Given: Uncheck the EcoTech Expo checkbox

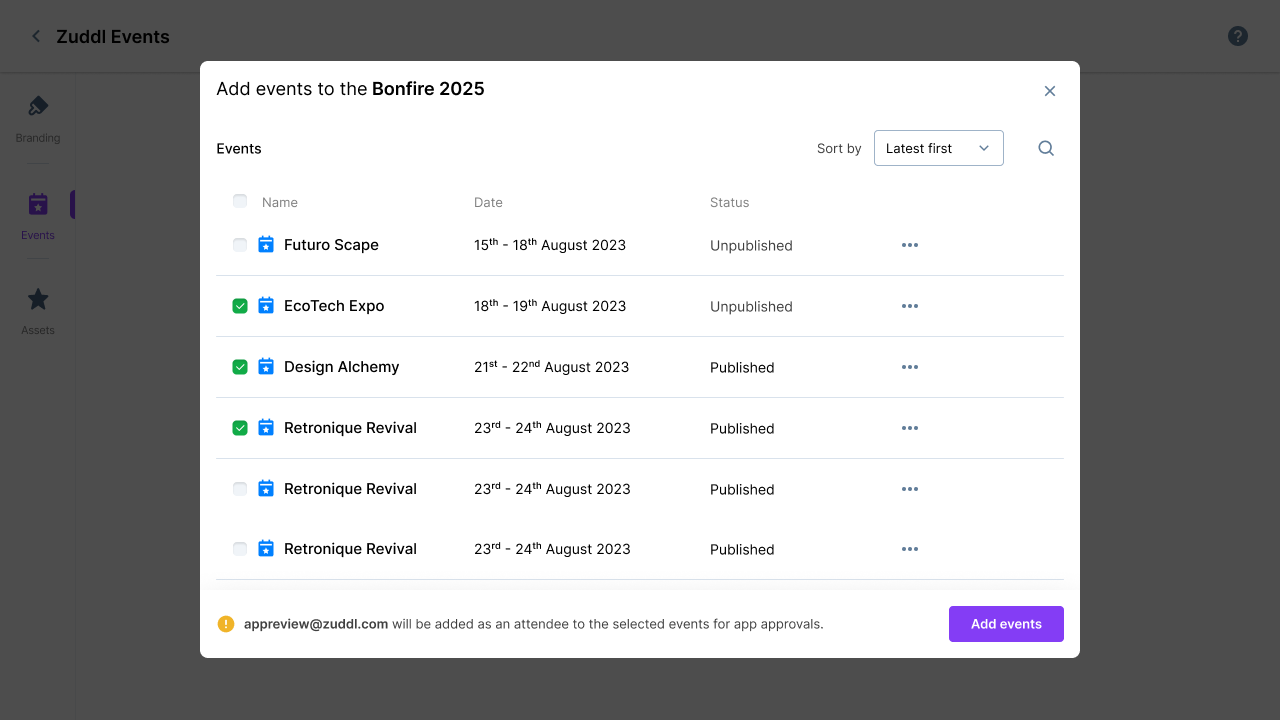Looking at the screenshot, I should click(240, 306).
